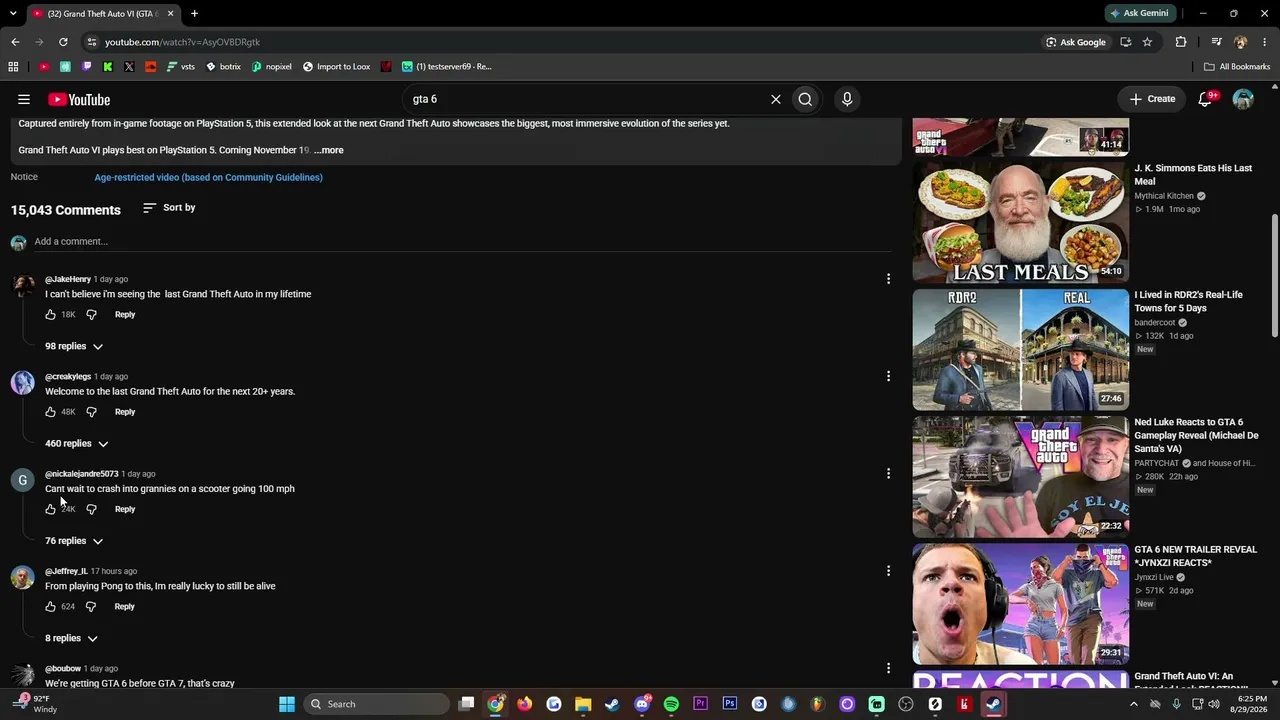Dislike the @JakeHenry comment
Viewport: 1280px width, 720px height.
91,314
